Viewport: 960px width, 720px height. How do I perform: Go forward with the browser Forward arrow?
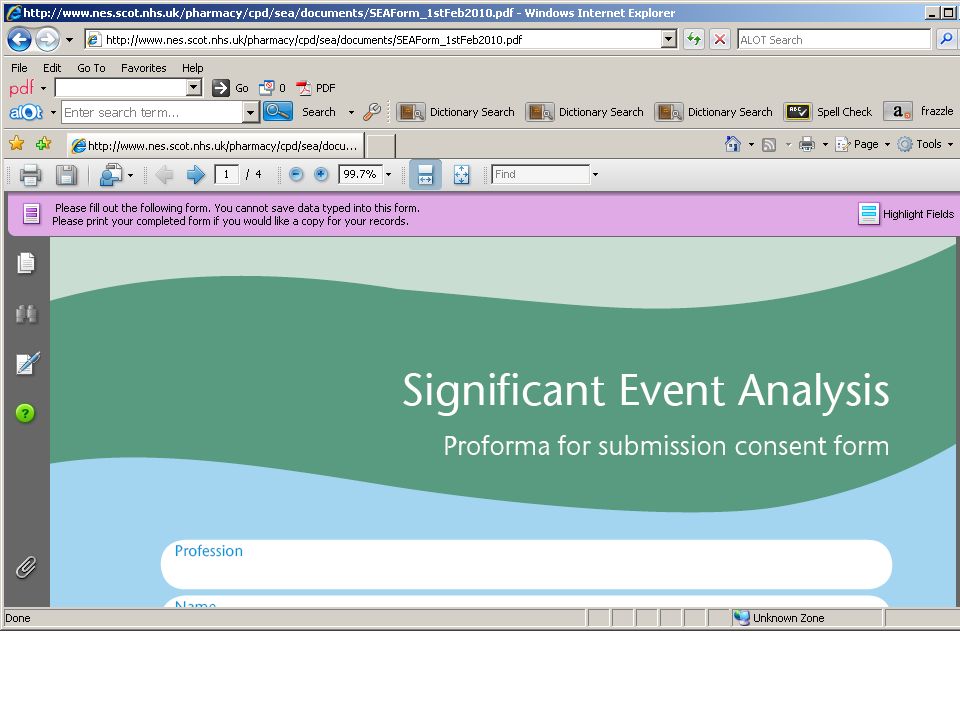[47, 40]
